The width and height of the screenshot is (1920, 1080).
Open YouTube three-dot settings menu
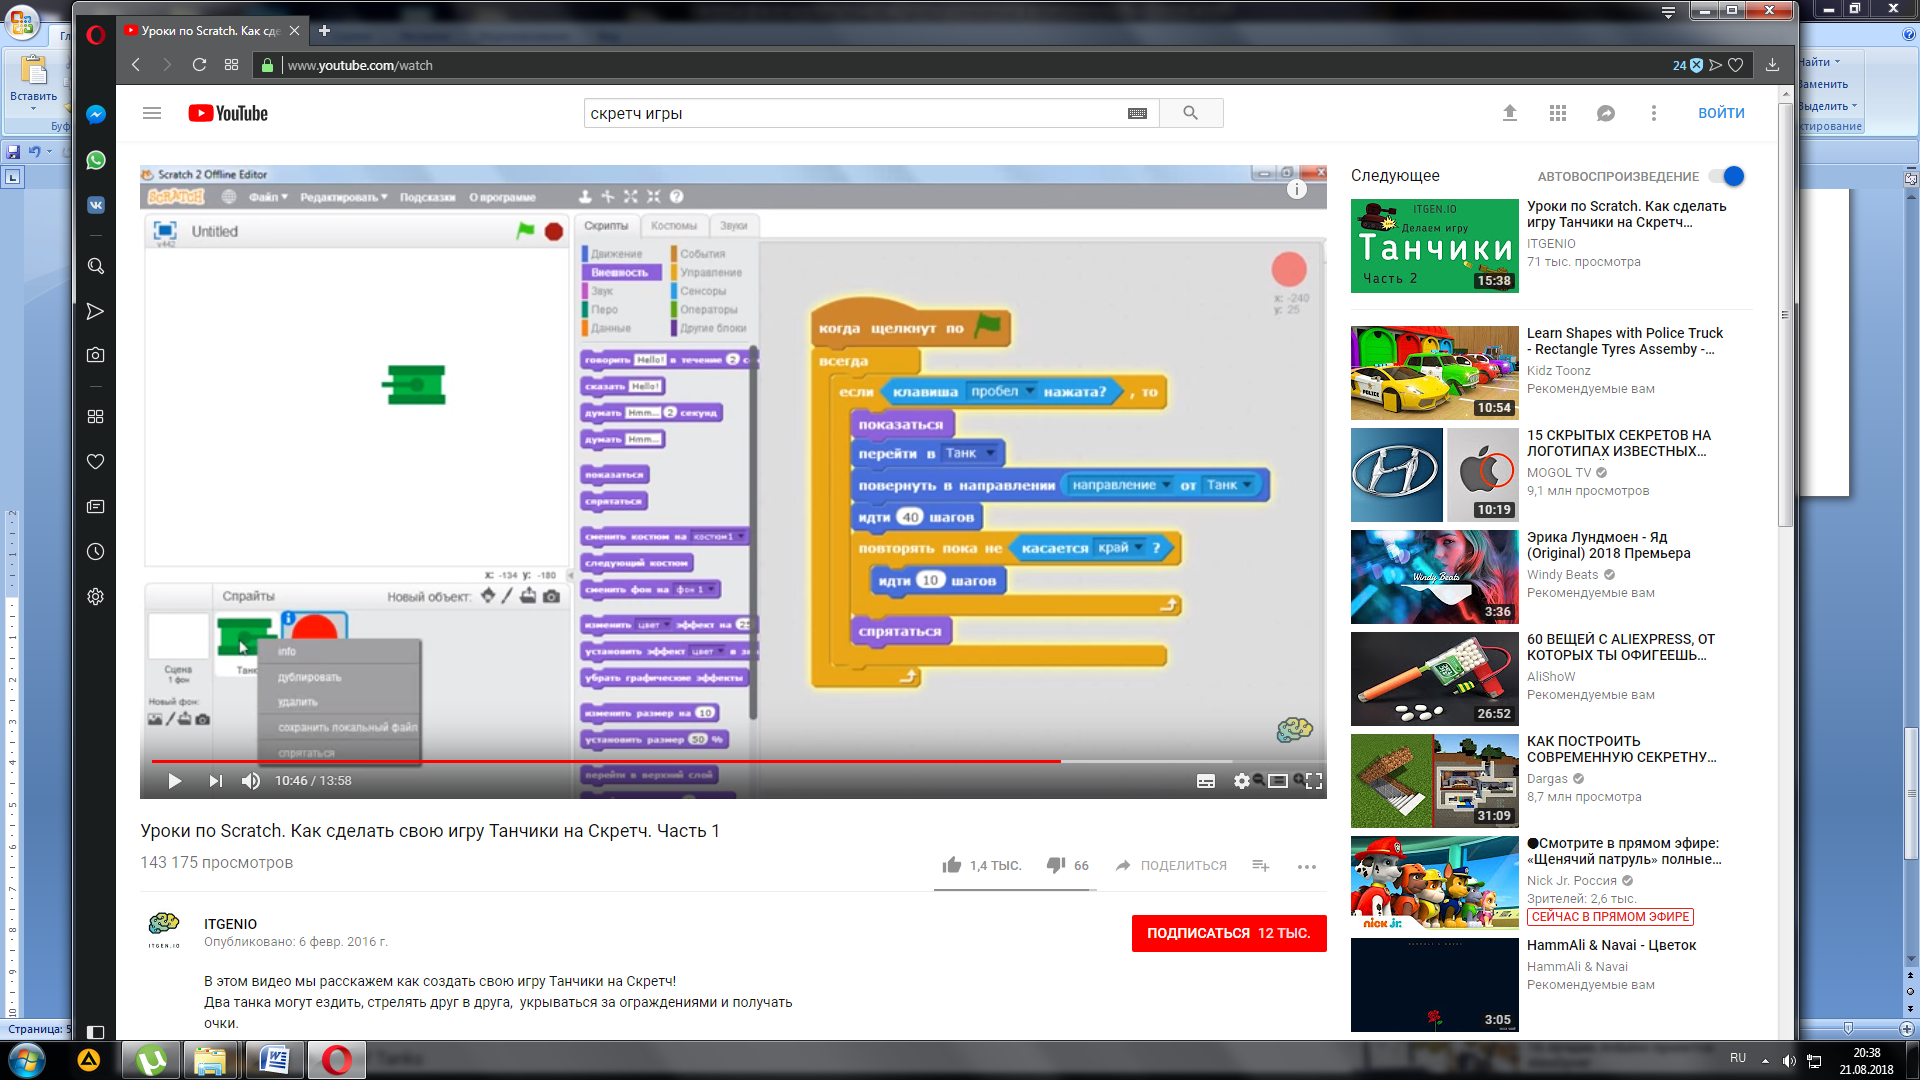click(x=1654, y=113)
